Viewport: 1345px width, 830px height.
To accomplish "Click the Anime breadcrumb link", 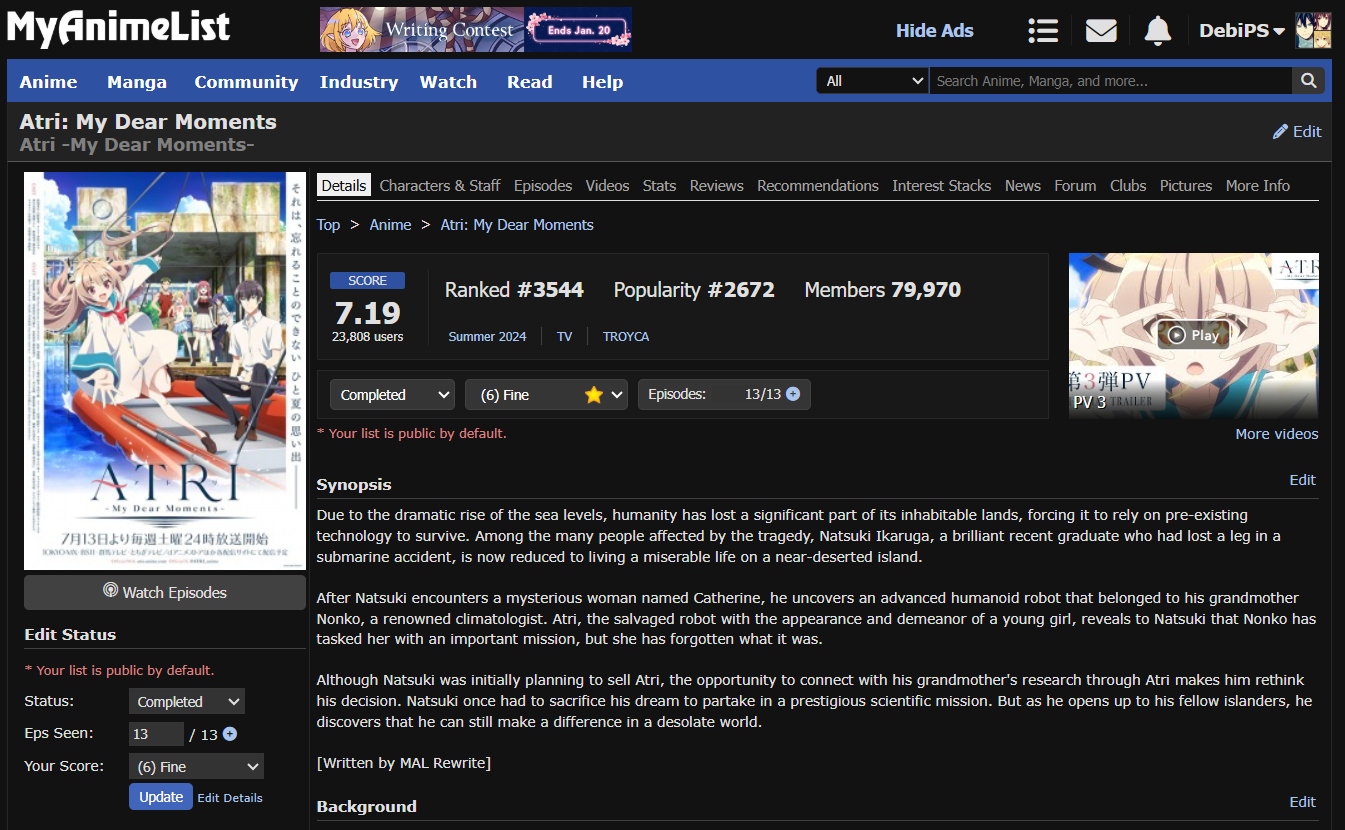I will [x=390, y=225].
